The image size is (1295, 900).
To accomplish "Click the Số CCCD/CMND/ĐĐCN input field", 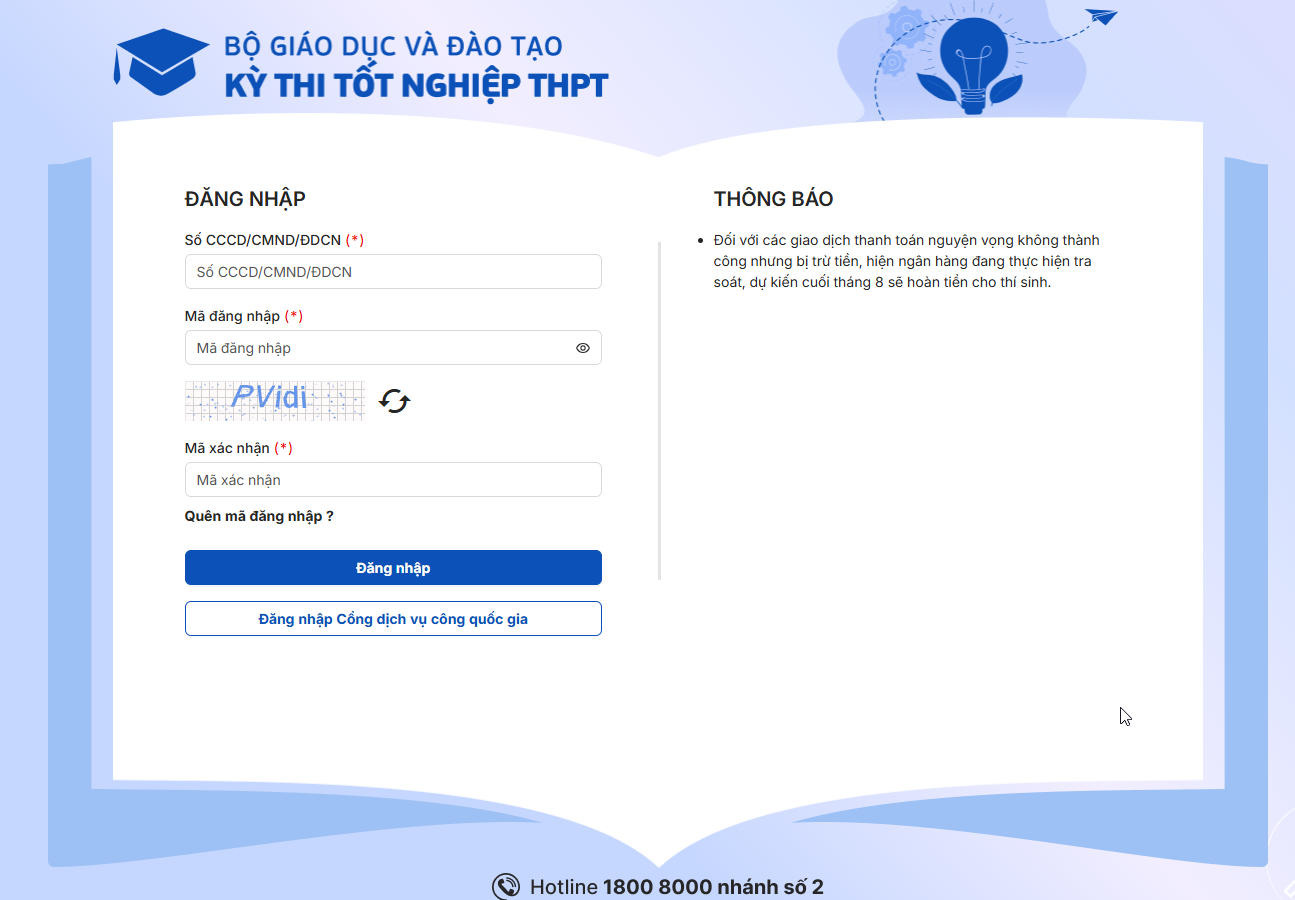I will (393, 271).
